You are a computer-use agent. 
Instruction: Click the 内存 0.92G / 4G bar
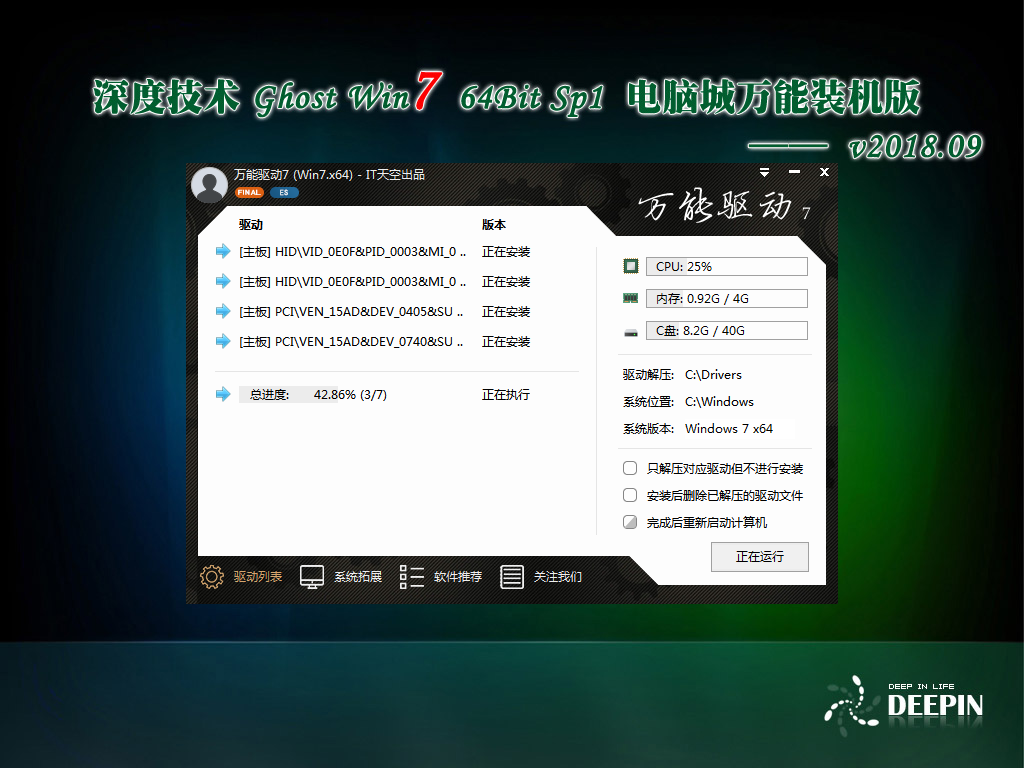click(726, 298)
